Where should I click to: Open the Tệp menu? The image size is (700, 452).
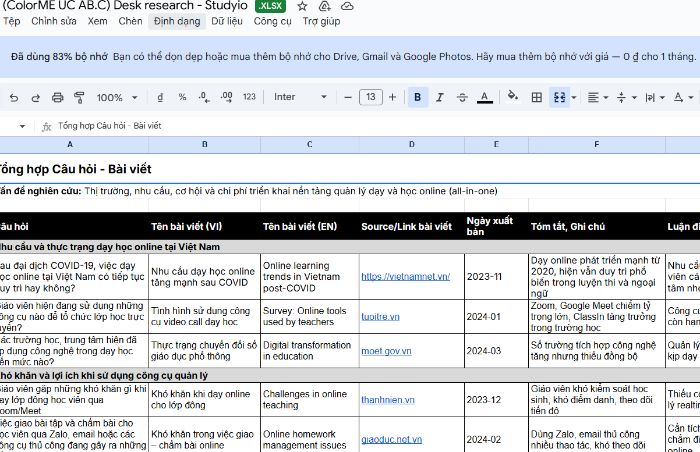click(x=12, y=21)
